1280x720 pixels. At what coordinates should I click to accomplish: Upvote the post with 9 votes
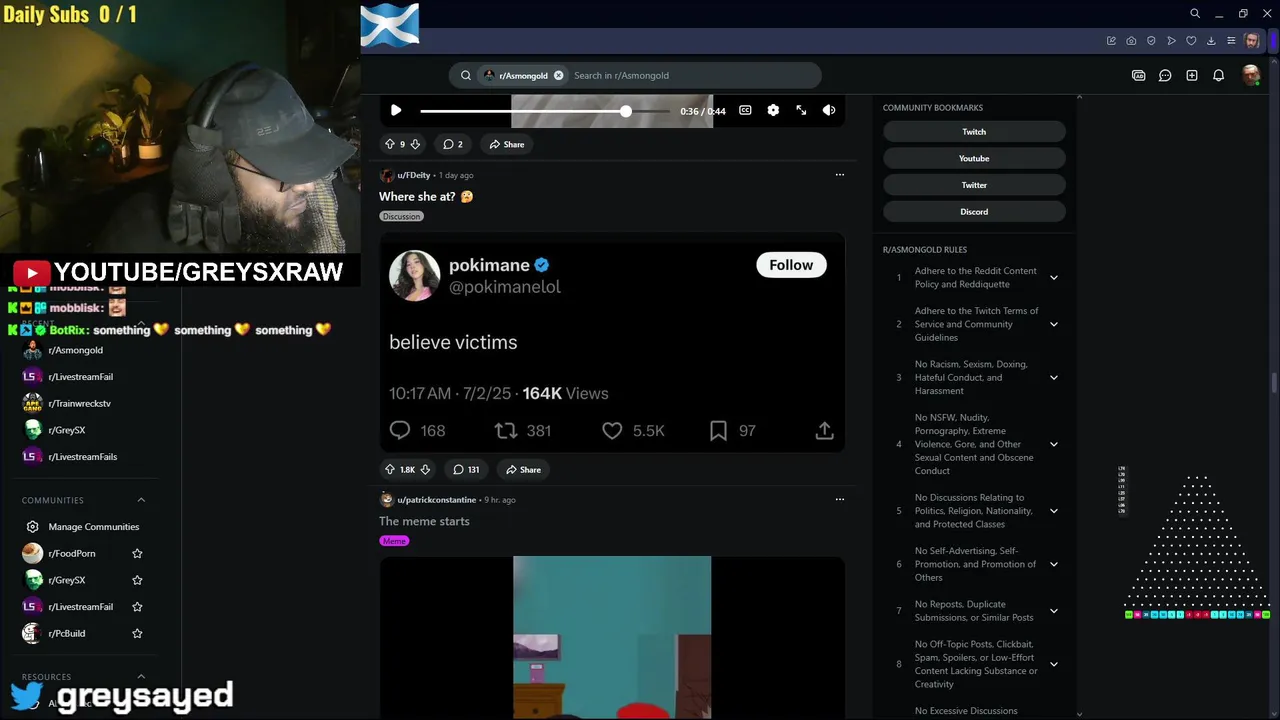(x=390, y=144)
